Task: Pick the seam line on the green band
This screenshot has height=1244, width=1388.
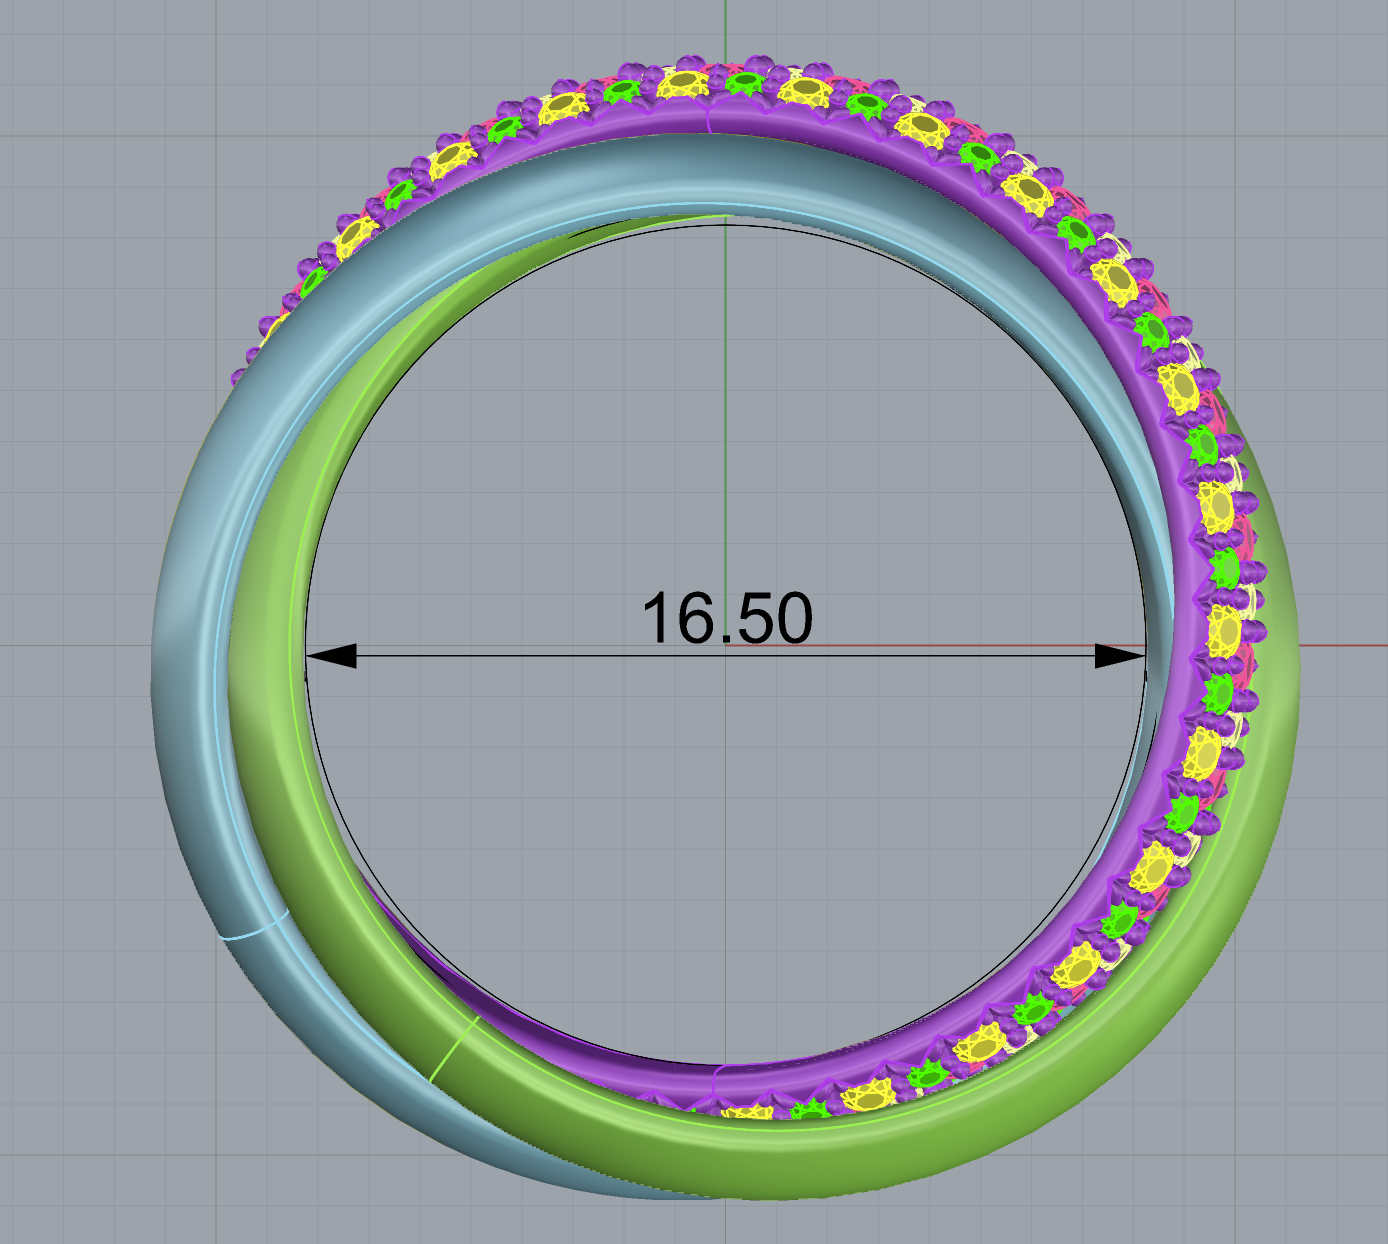Action: pyautogui.click(x=454, y=1049)
